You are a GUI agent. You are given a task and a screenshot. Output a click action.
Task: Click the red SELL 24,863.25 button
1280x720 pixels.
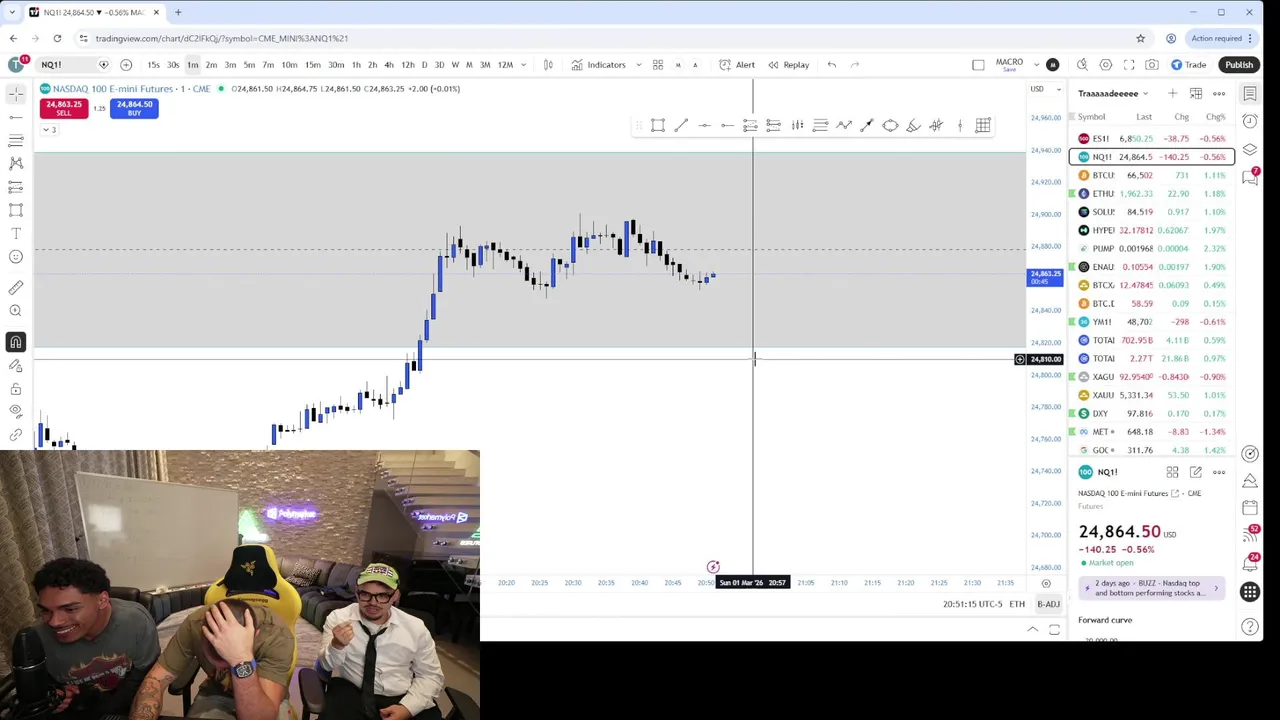(x=63, y=108)
